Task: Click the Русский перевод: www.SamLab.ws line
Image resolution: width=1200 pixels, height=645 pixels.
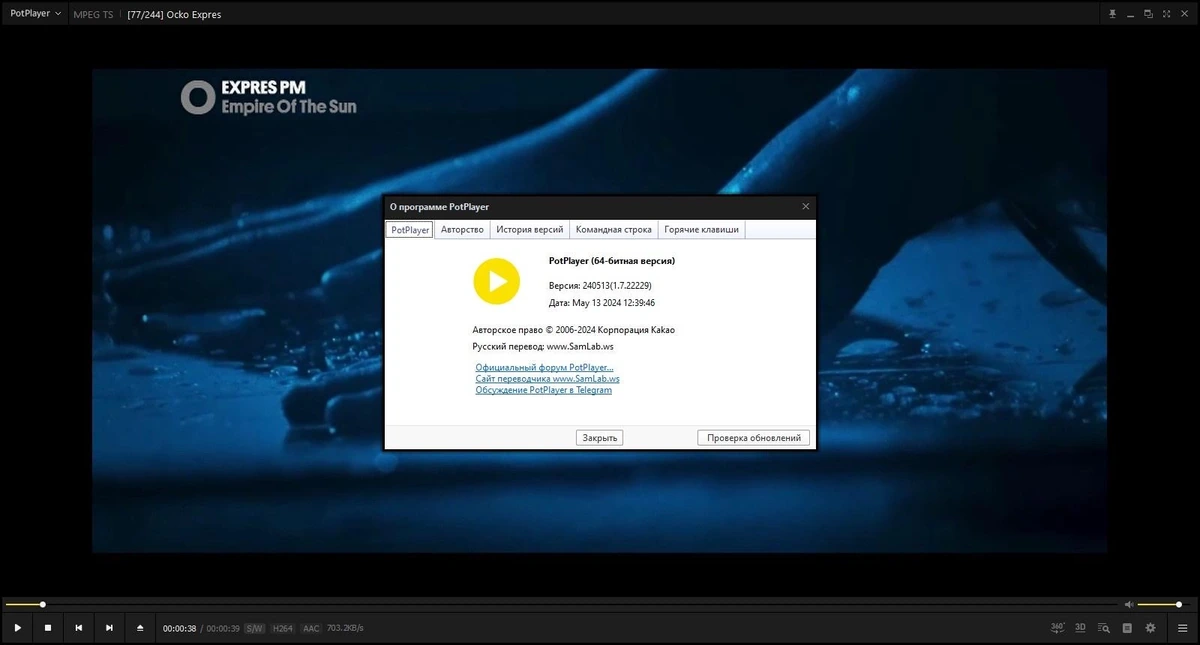Action: pyautogui.click(x=543, y=346)
